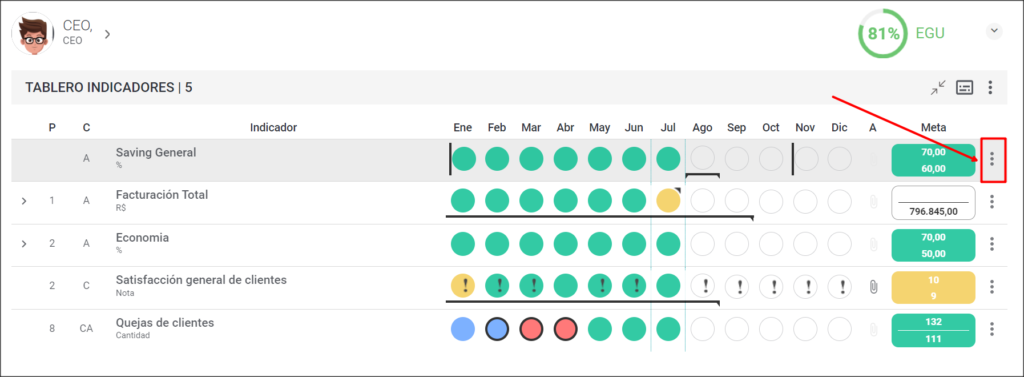Click the green June circle for Facturación Total

(x=634, y=201)
